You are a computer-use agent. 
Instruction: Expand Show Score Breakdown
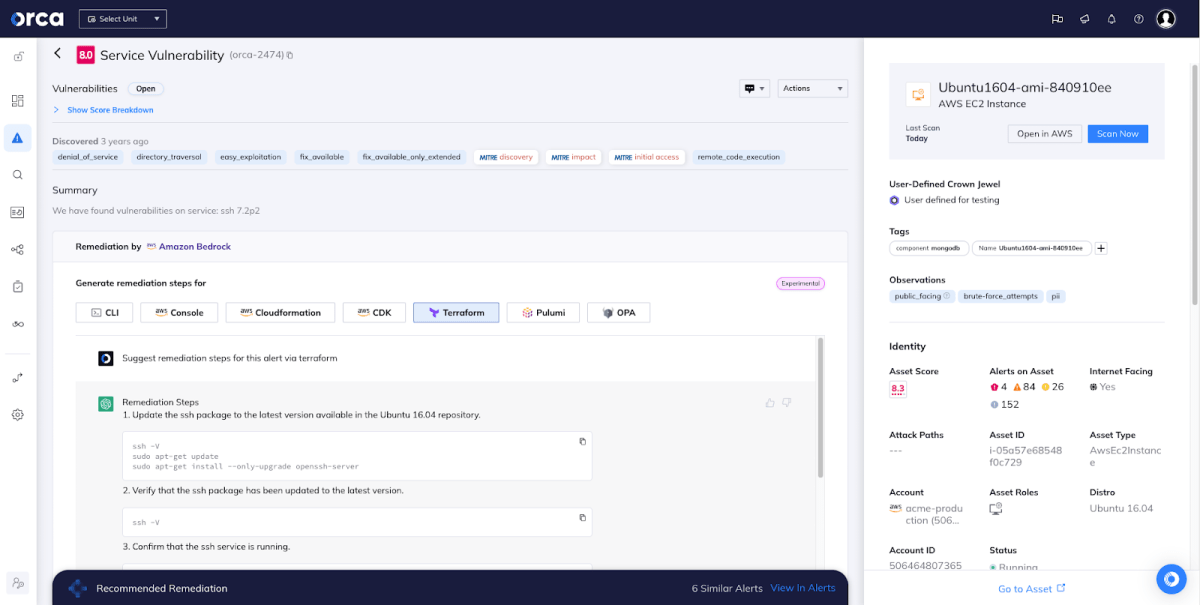coord(104,110)
